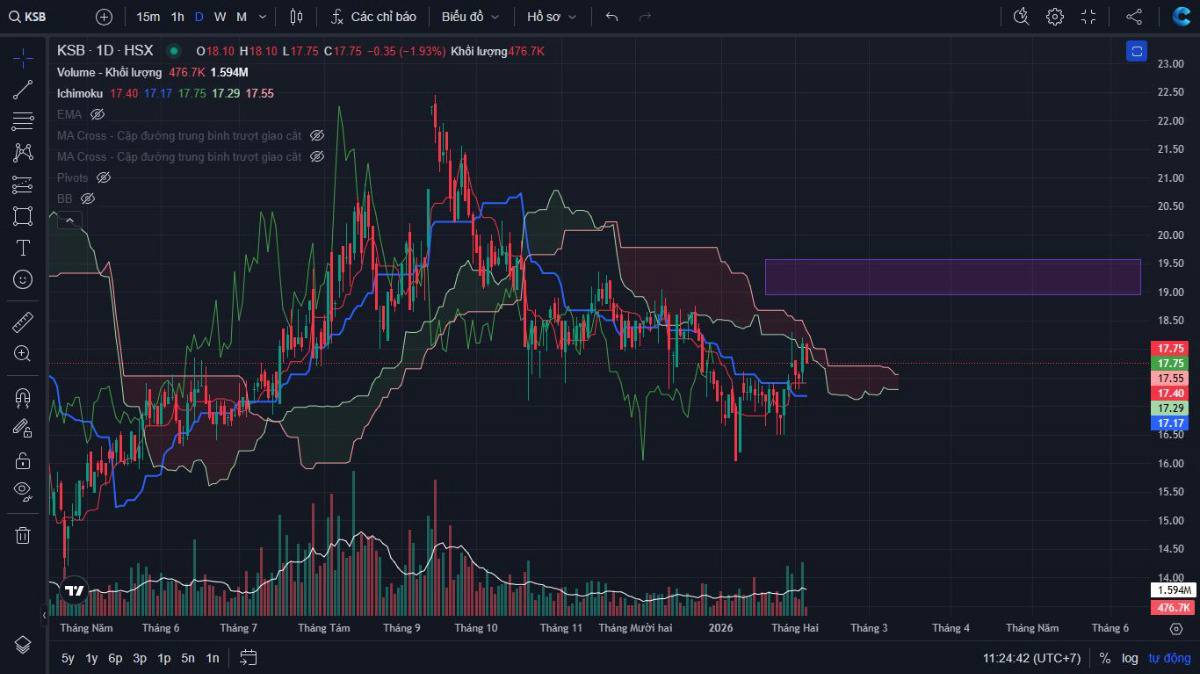This screenshot has height=674, width=1200.
Task: Select the ruler measure tool
Action: point(22,322)
